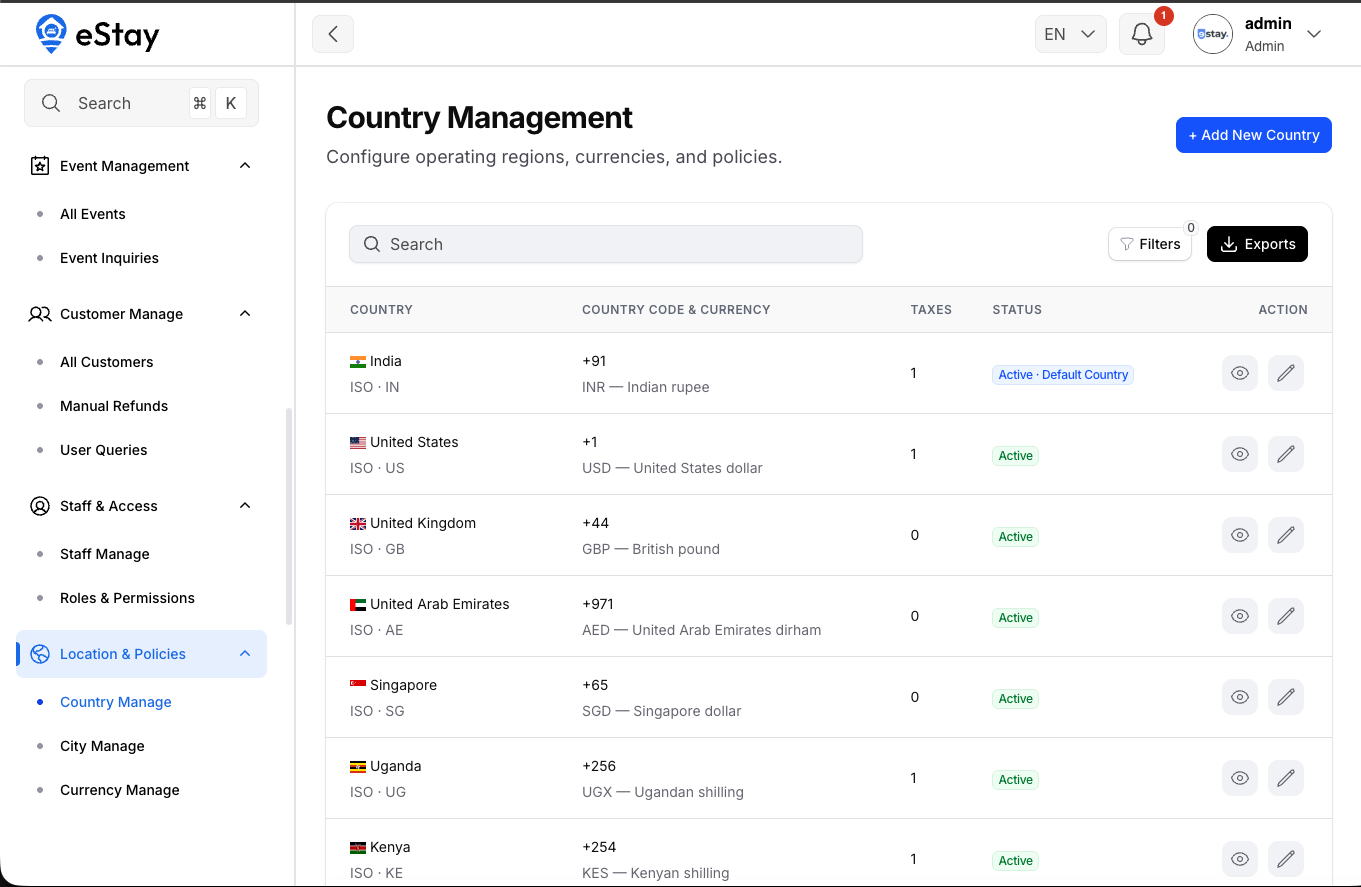Open All Events page
The width and height of the screenshot is (1361, 887).
93,214
